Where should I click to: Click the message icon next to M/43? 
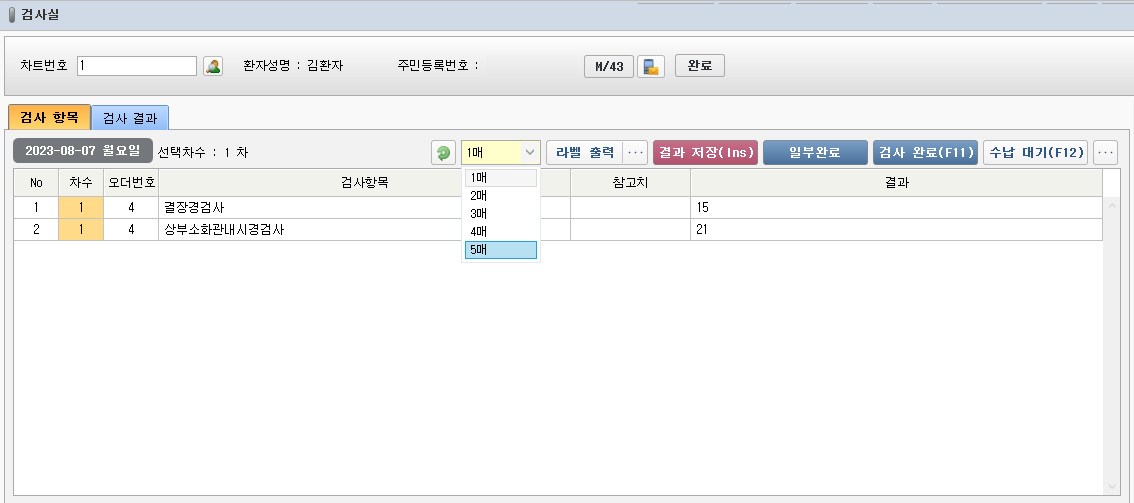[x=651, y=67]
